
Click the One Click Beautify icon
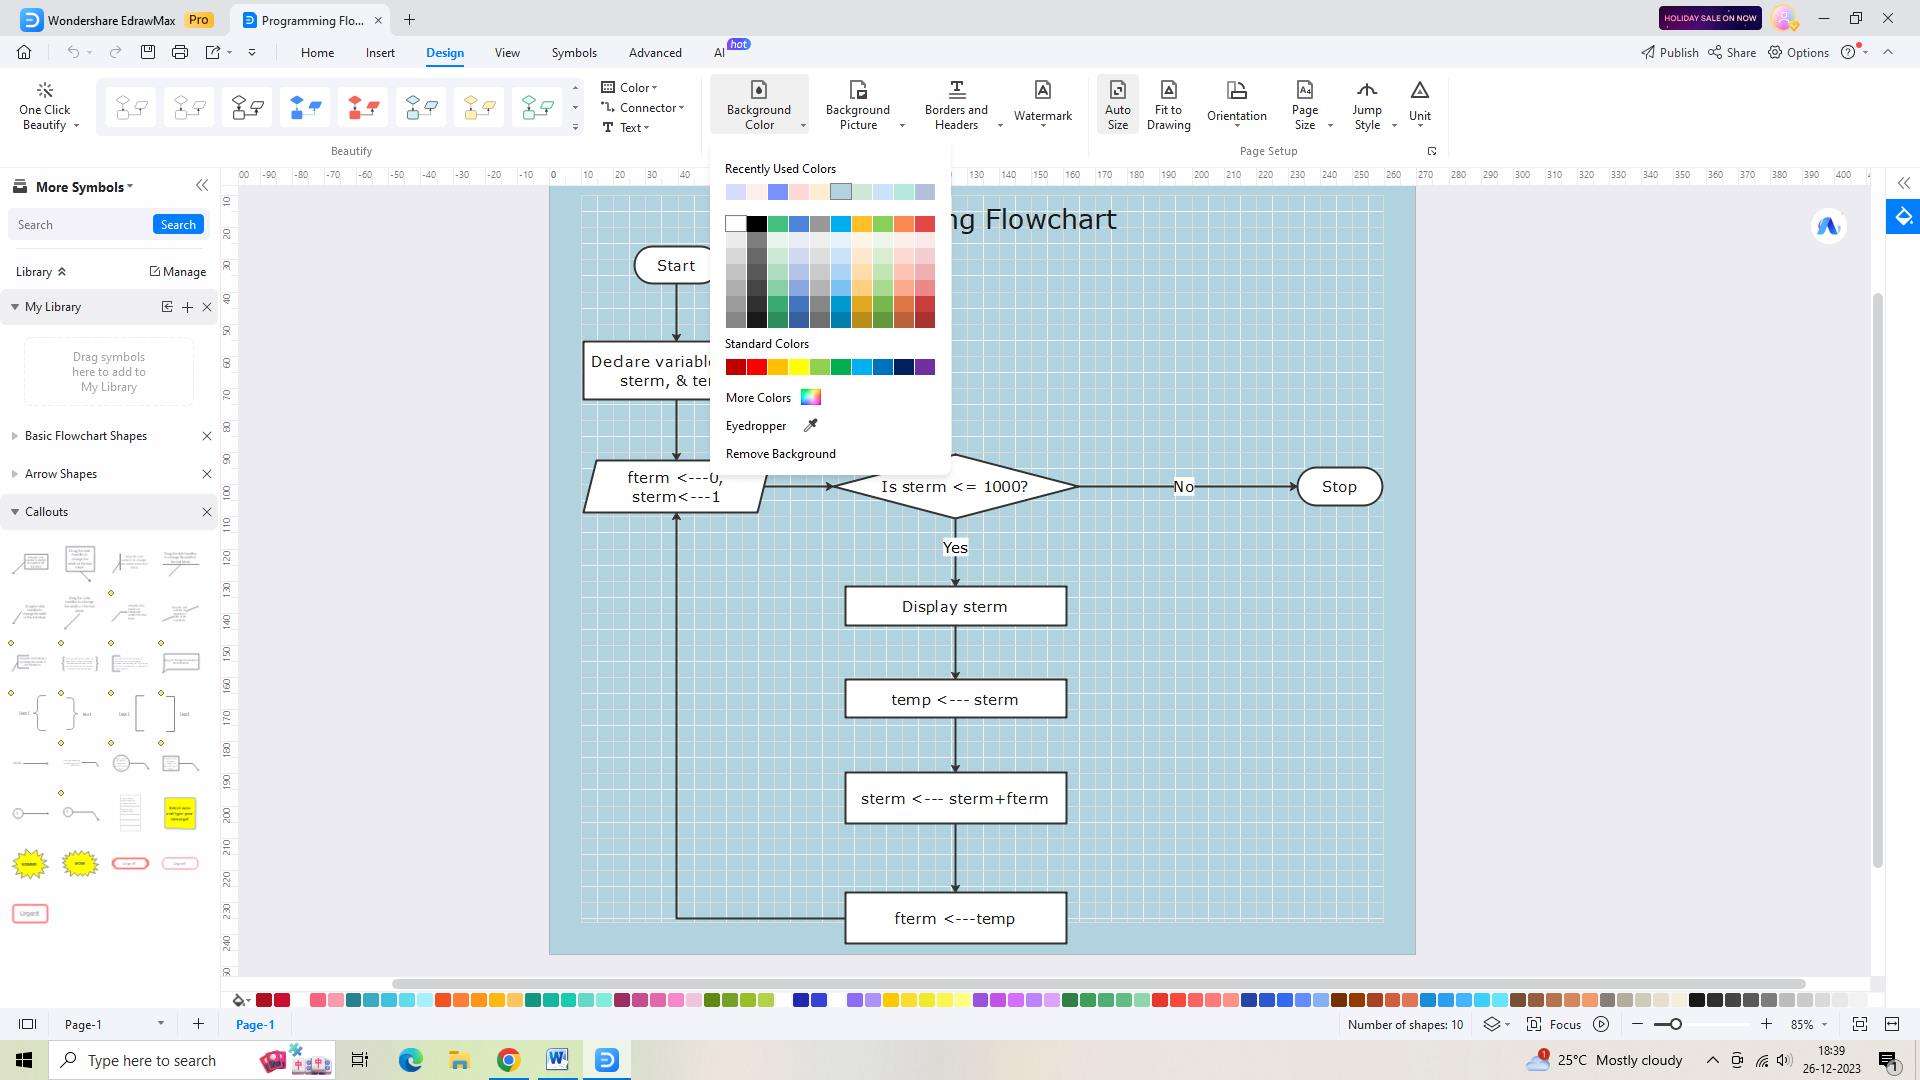46,105
